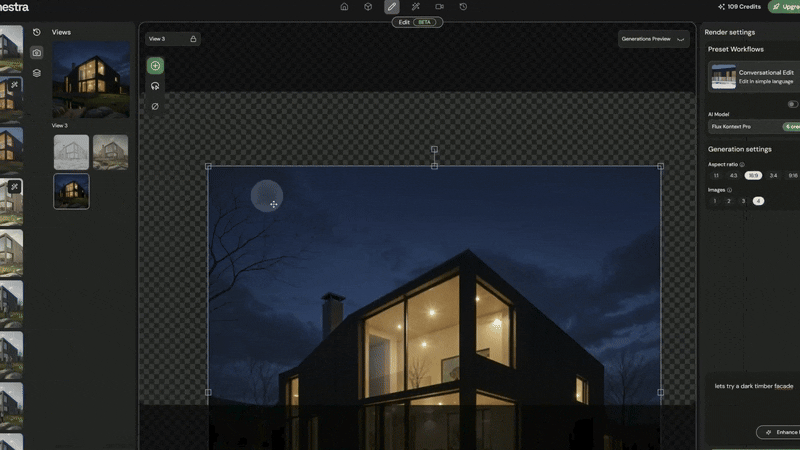The height and width of the screenshot is (450, 800).
Task: Click the rotation handle above the image
Action: [x=434, y=149]
